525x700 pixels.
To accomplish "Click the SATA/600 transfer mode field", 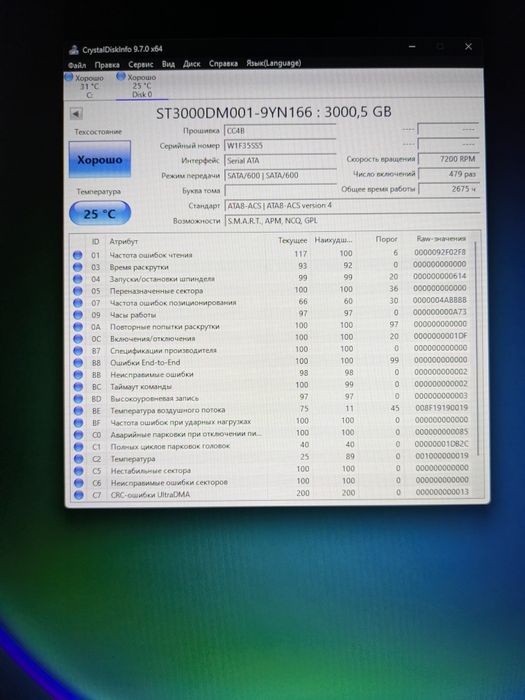I will 280,175.
